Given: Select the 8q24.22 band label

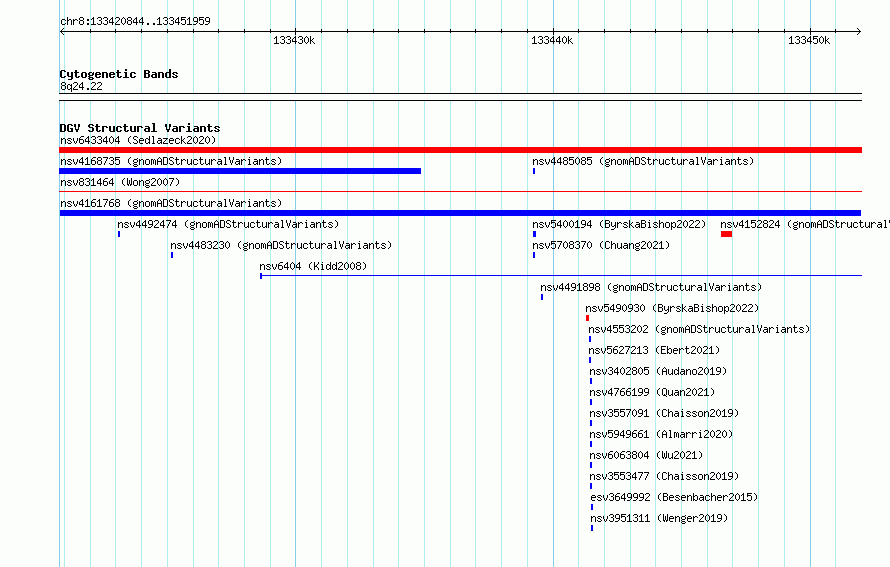Looking at the screenshot, I should 81,86.
